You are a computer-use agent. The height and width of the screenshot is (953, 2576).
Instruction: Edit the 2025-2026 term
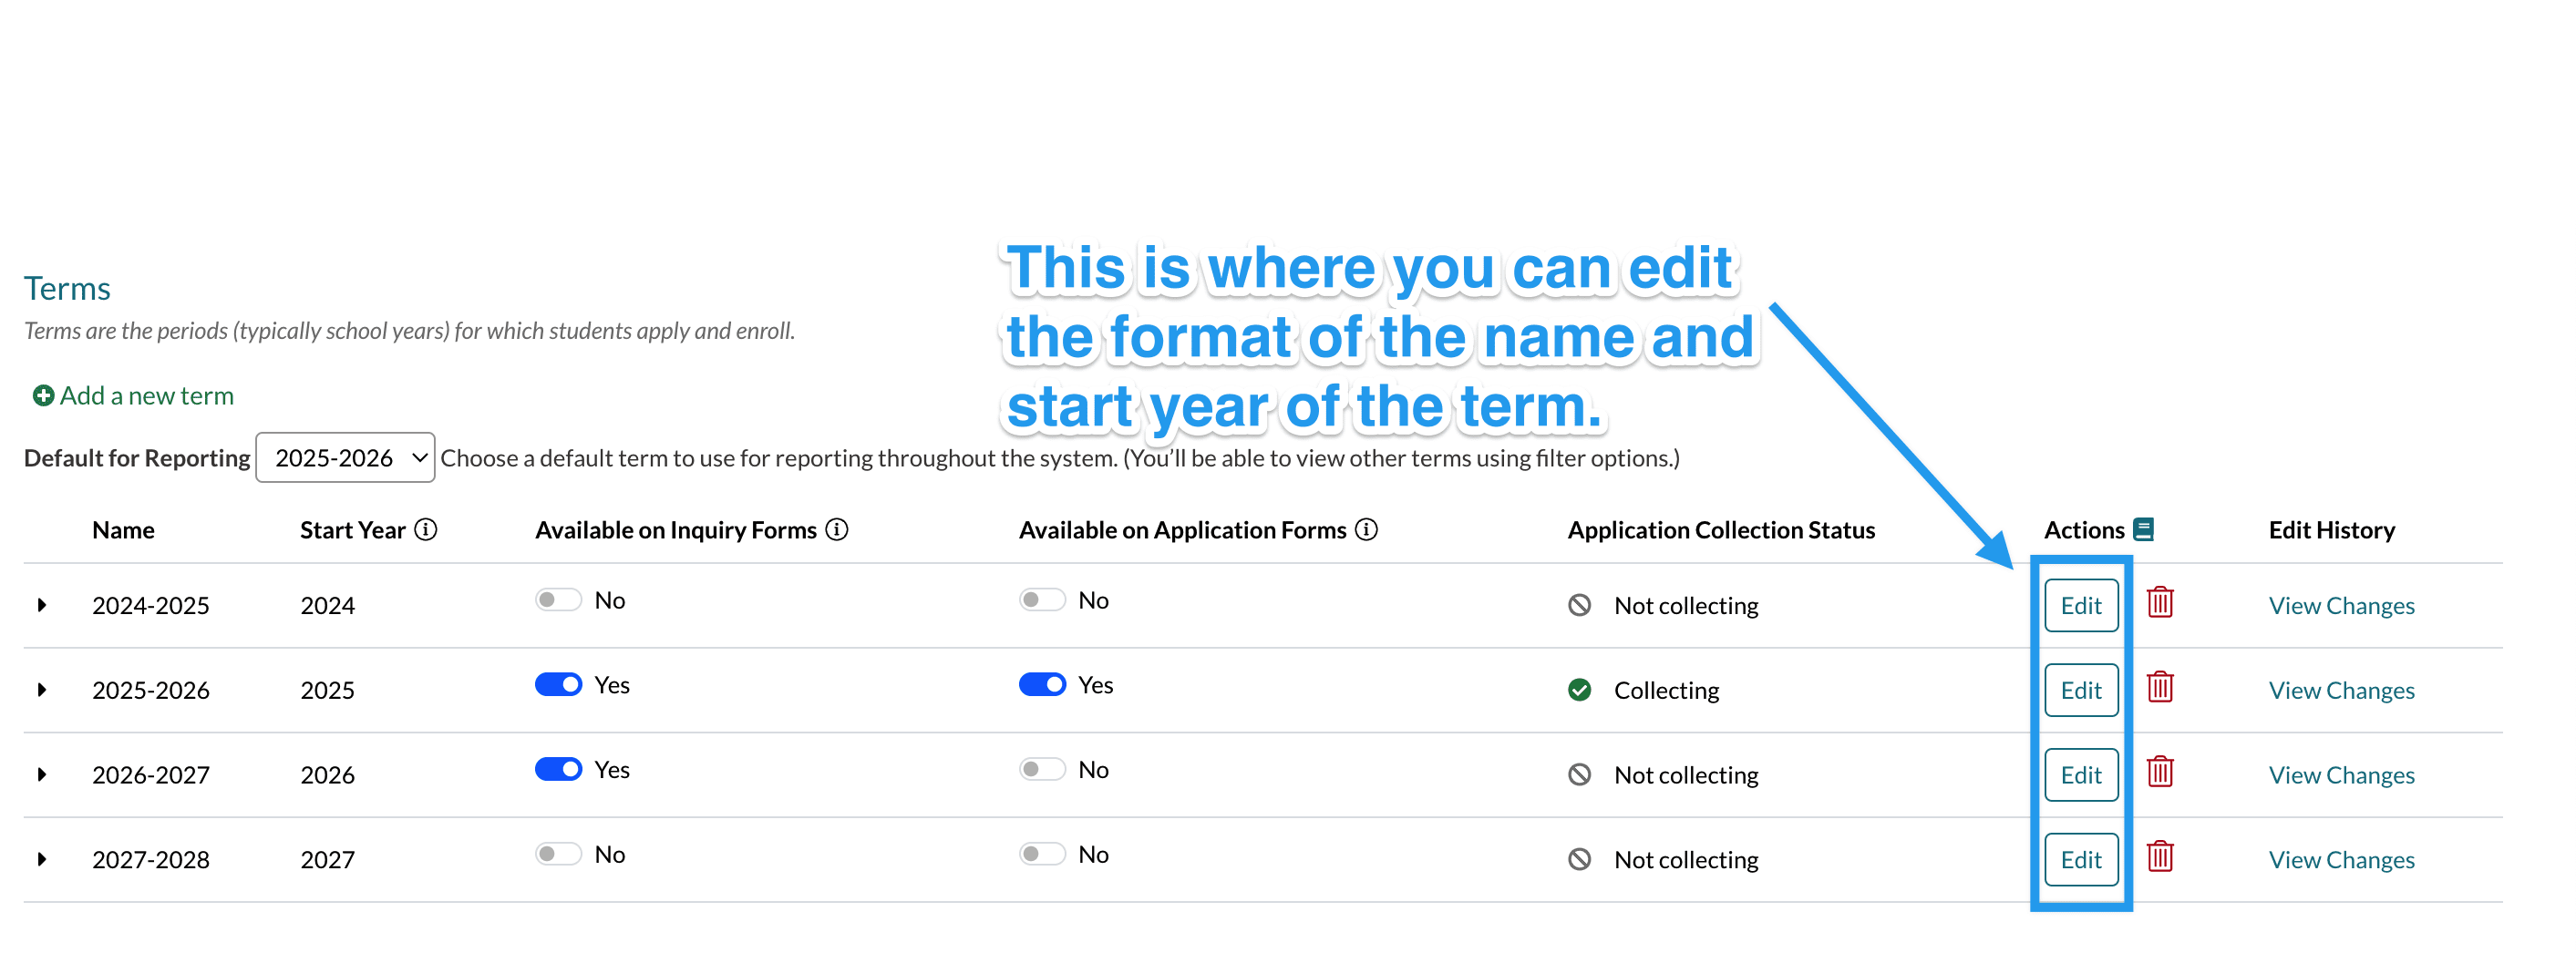click(x=2081, y=690)
